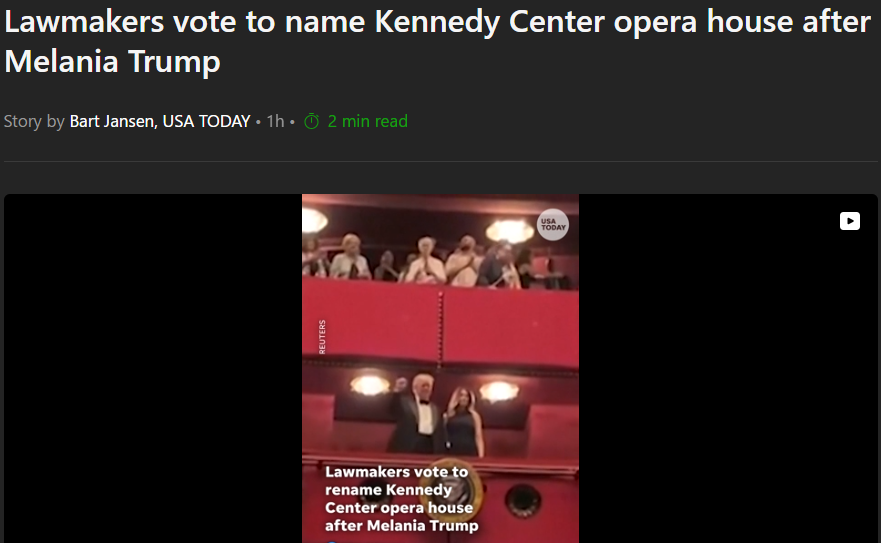Click the vertical REUTERS watermark
Image resolution: width=881 pixels, height=543 pixels.
(x=322, y=337)
